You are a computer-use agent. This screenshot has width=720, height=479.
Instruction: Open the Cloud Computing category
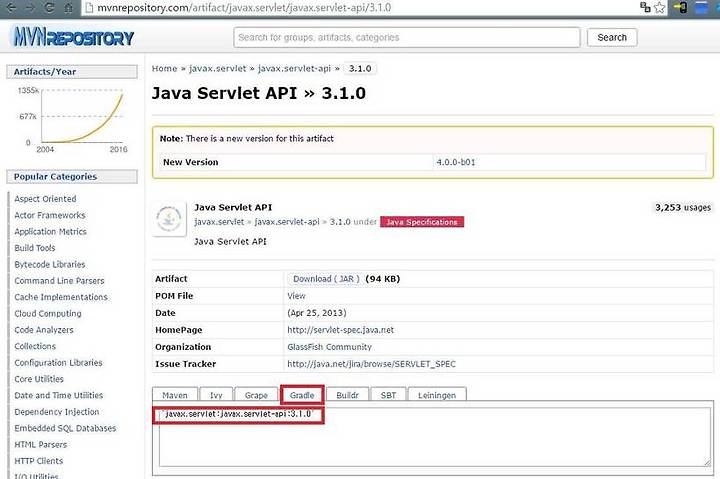[48, 314]
